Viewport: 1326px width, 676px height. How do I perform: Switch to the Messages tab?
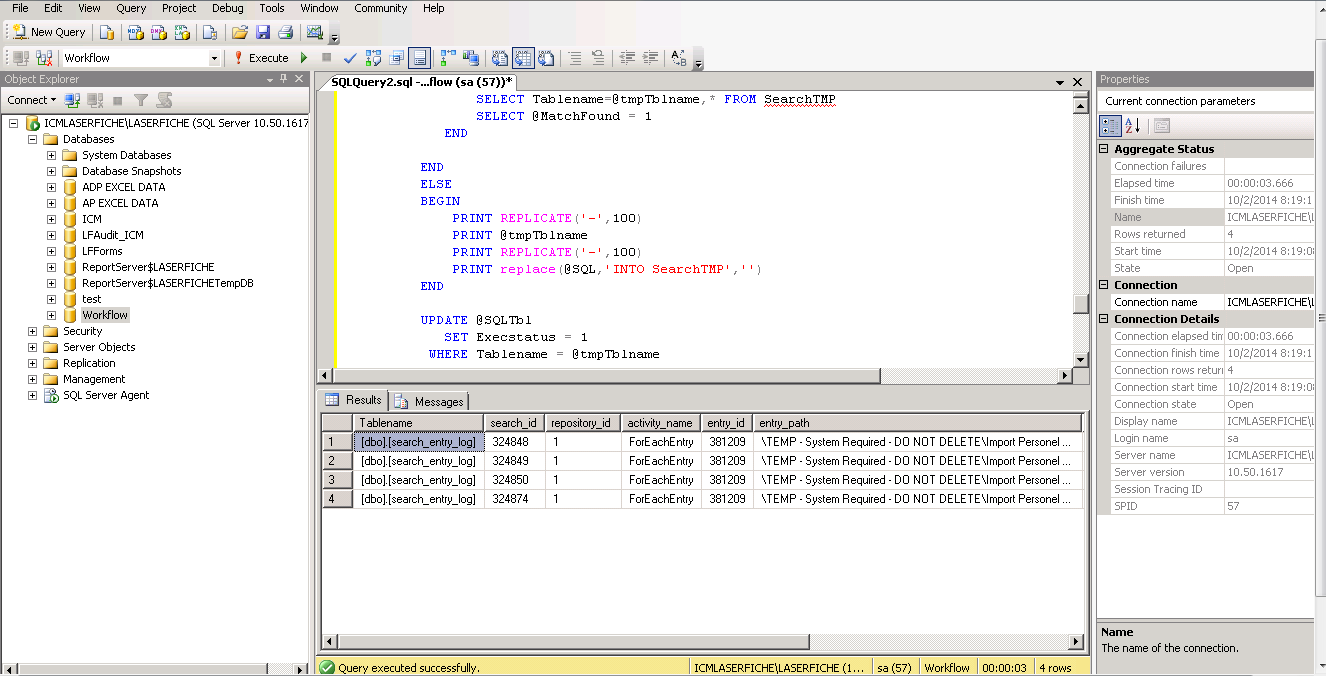coord(429,401)
